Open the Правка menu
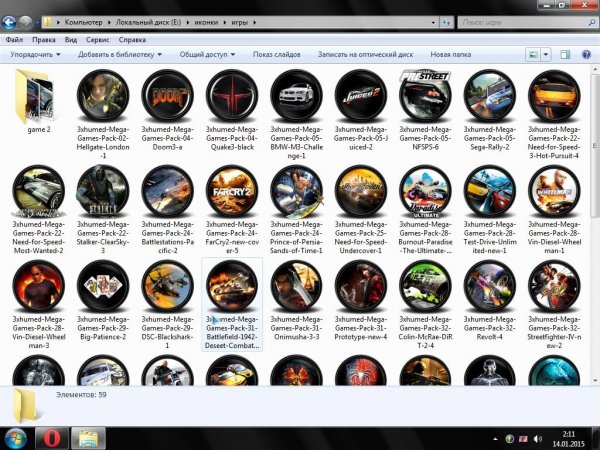Image resolution: width=600 pixels, height=450 pixels. 44,40
